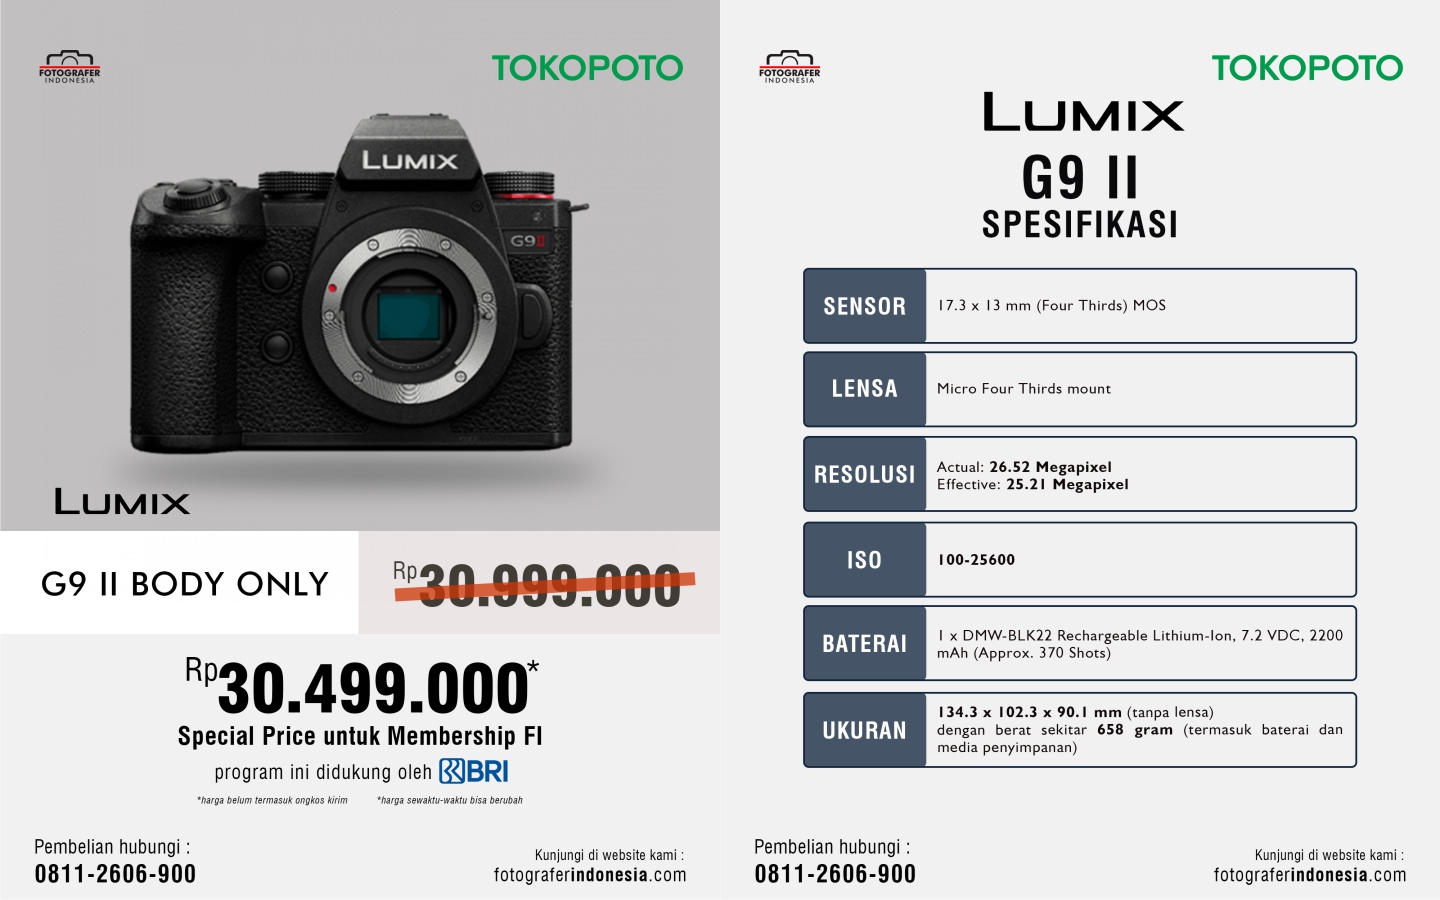Screen dimensions: 1440x900
Task: Select the ISO specification label
Action: pyautogui.click(x=865, y=560)
